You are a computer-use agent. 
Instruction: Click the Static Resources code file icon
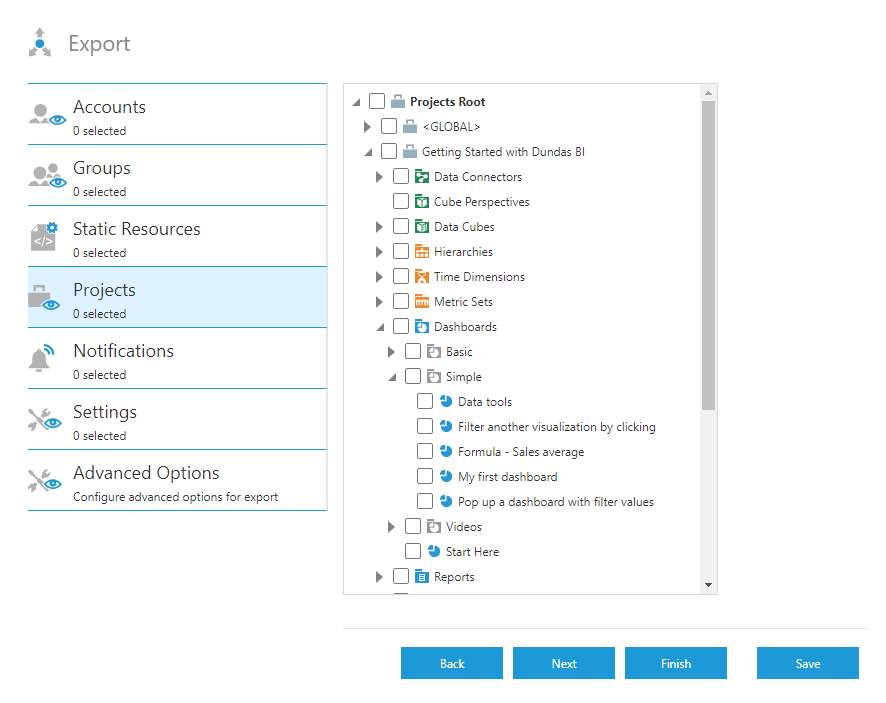click(44, 236)
